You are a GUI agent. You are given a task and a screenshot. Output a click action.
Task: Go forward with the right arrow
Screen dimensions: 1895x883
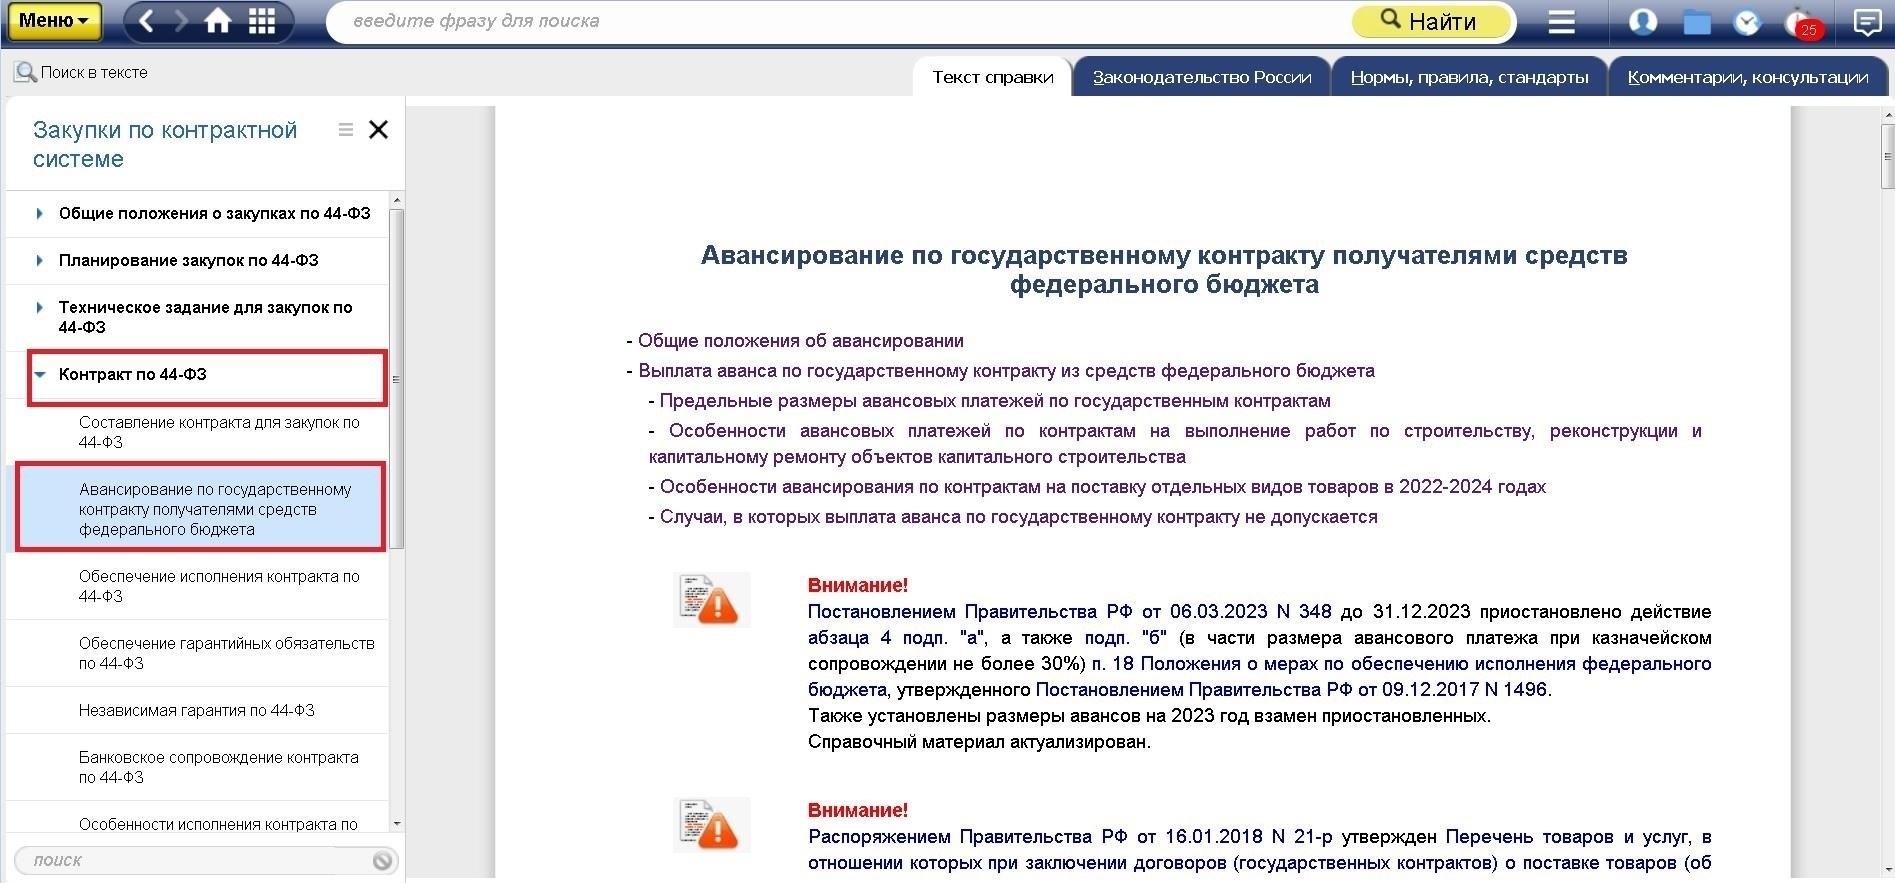[181, 21]
